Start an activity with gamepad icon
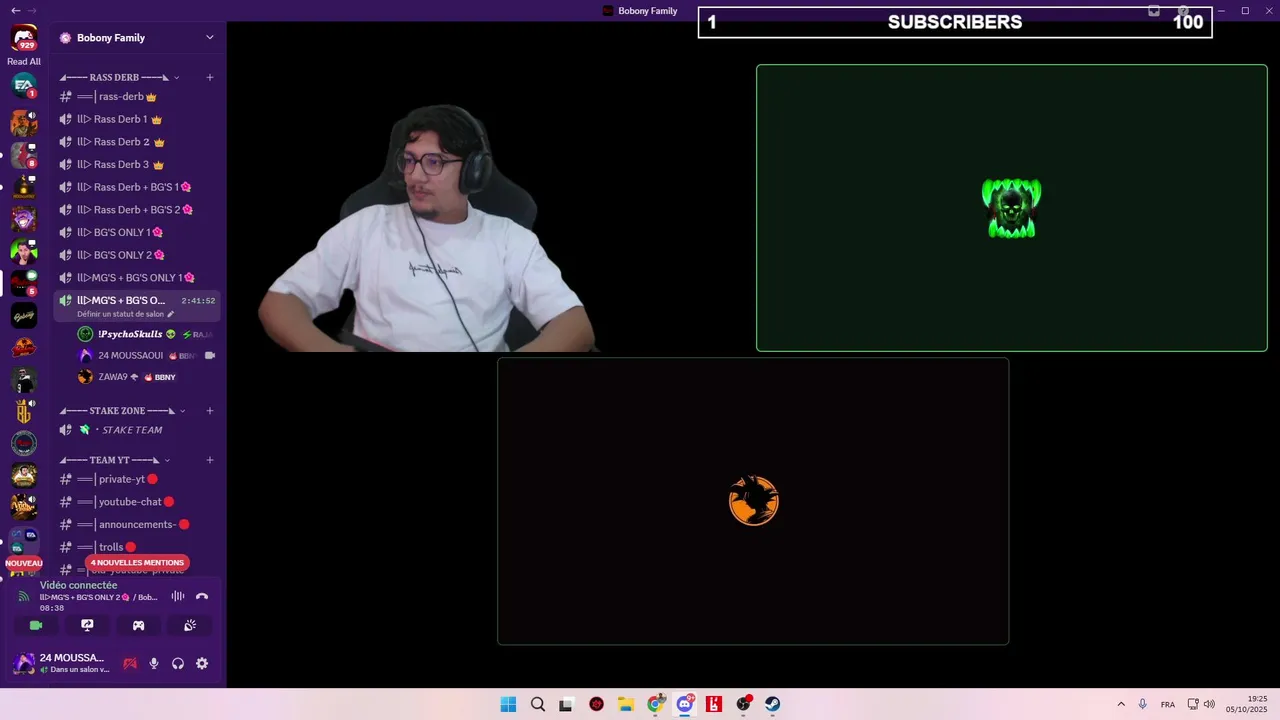The width and height of the screenshot is (1280, 720). pyautogui.click(x=138, y=625)
